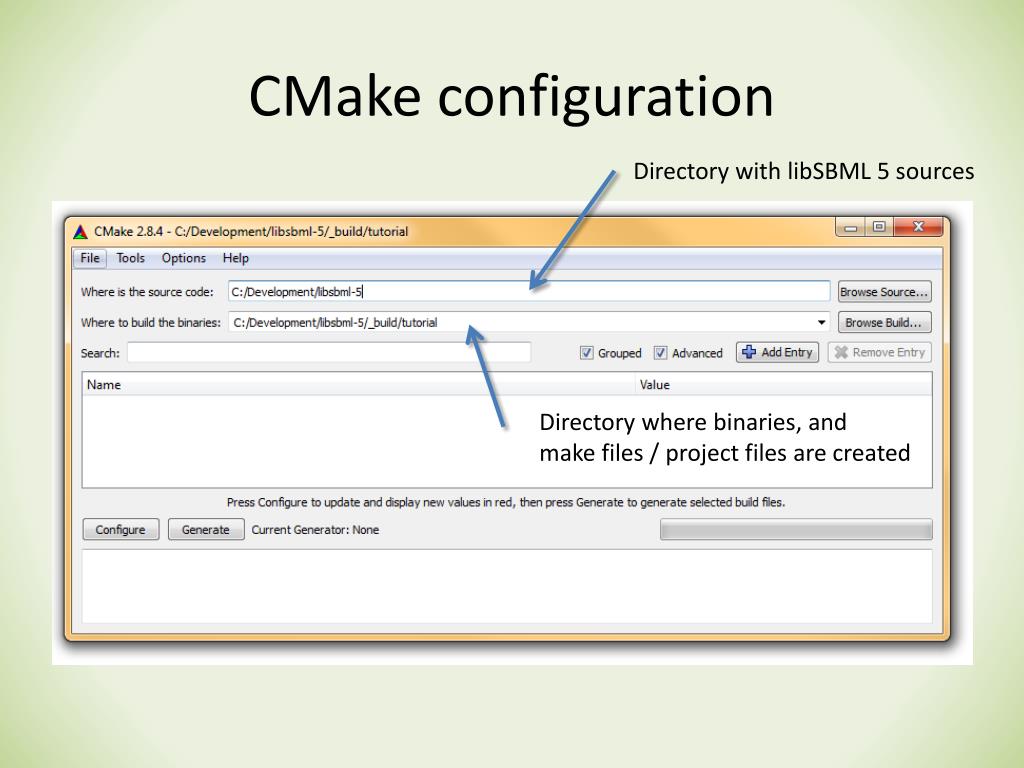Click the Add Entry button

(777, 353)
